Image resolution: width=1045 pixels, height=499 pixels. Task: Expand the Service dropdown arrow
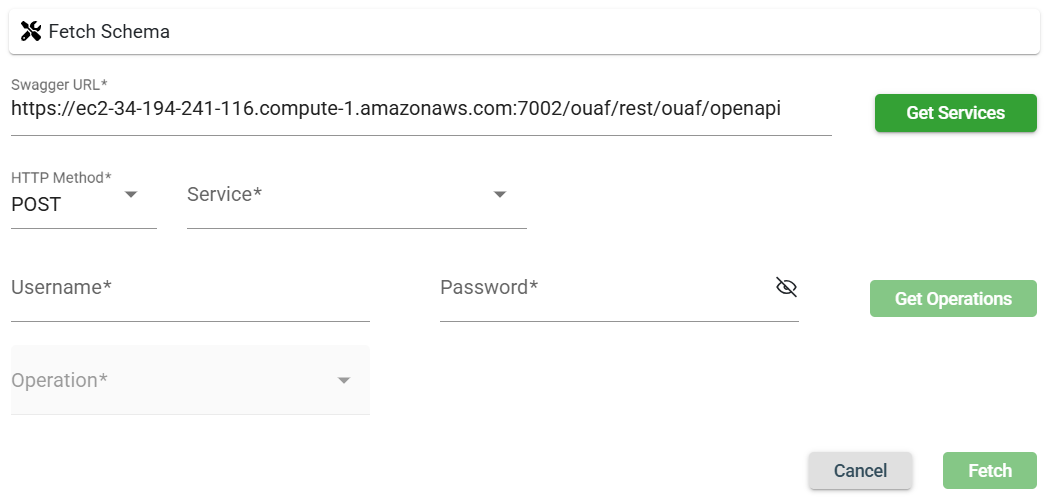(x=500, y=195)
